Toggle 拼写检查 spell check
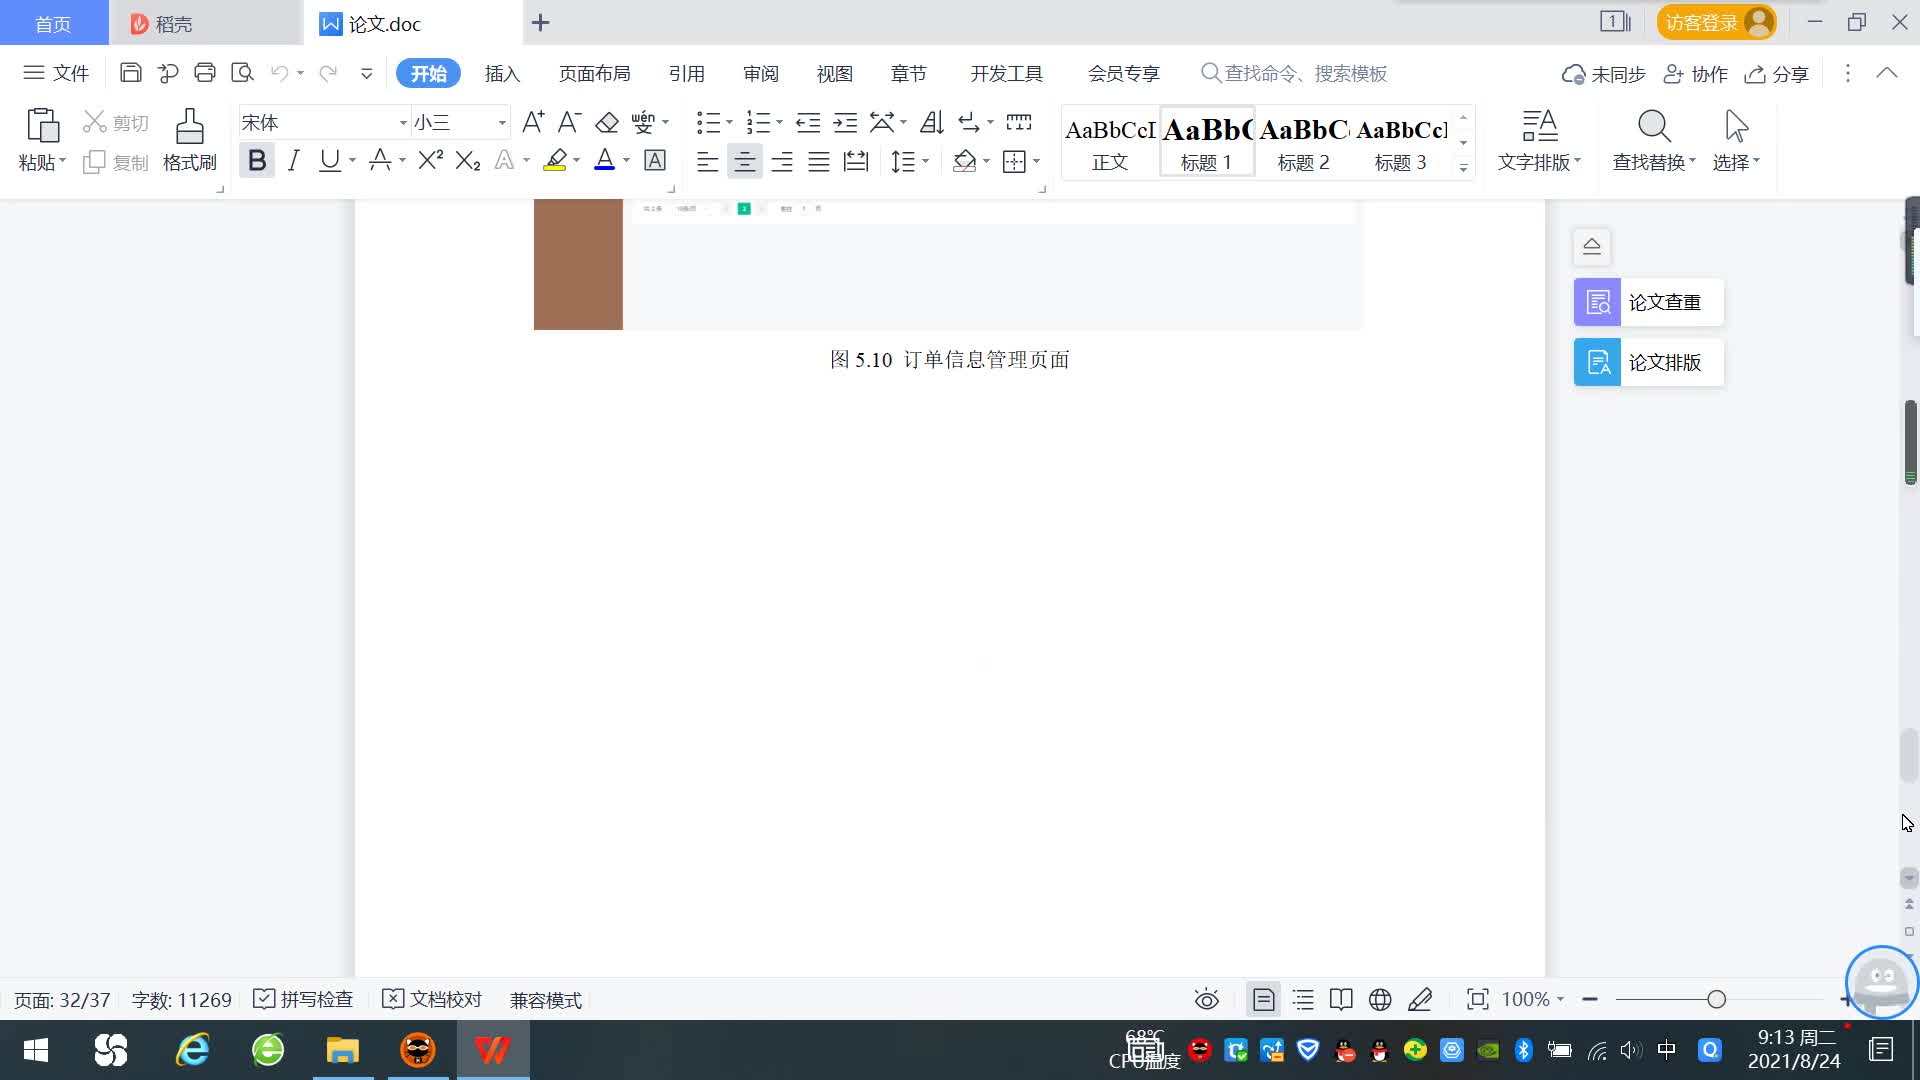The image size is (1920, 1080). [x=303, y=999]
